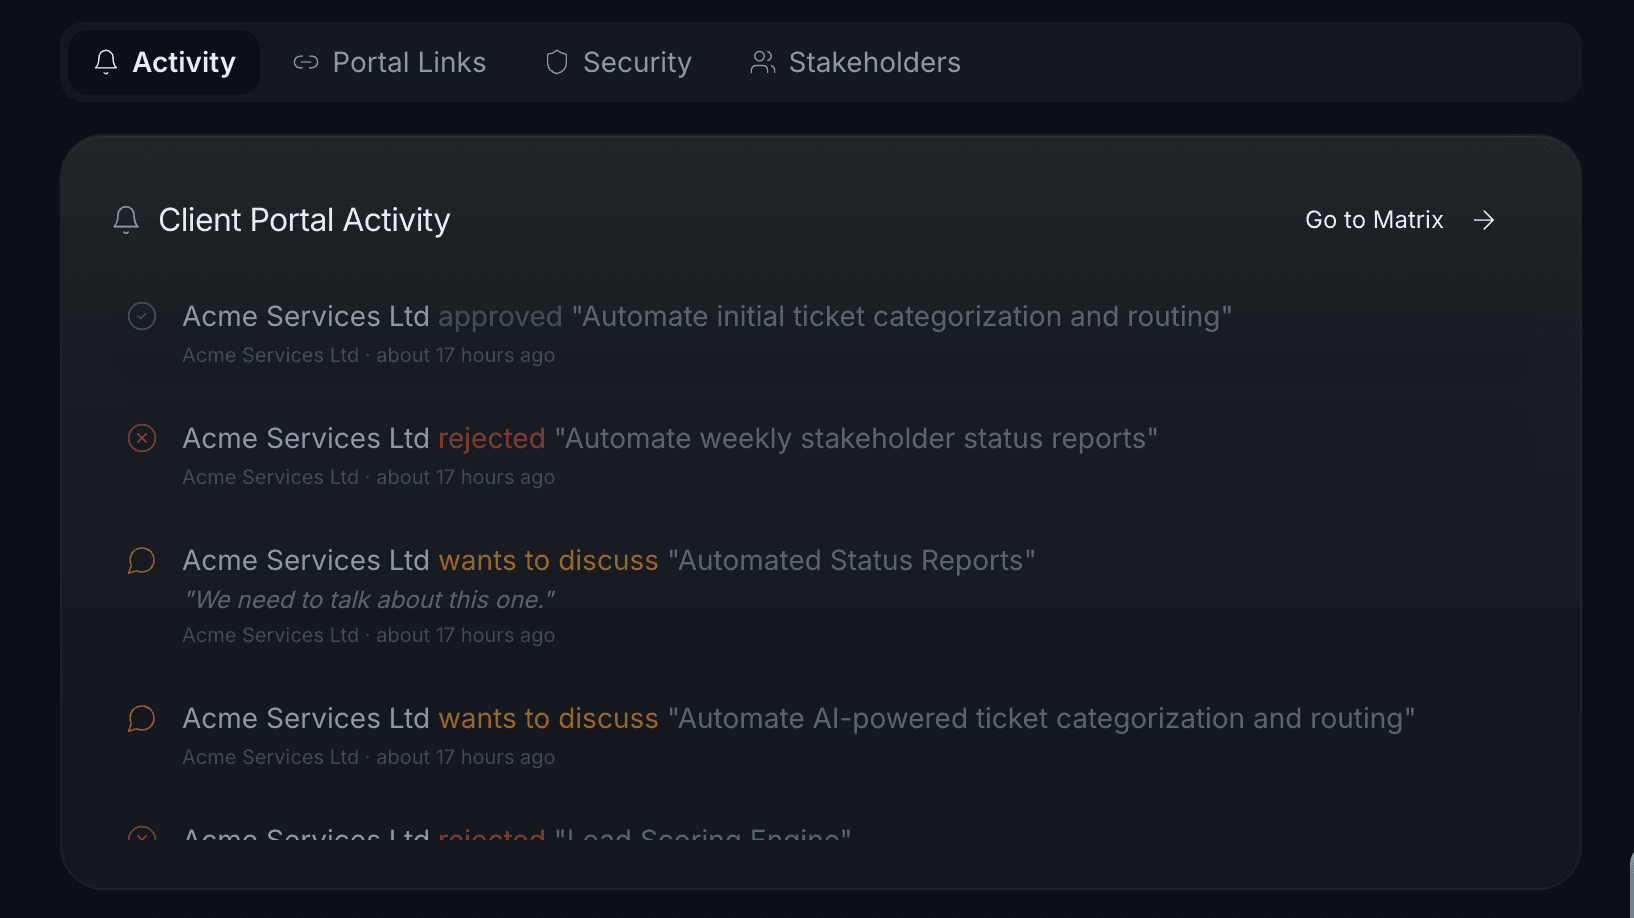The width and height of the screenshot is (1634, 918).
Task: Select the rejected weekly stakeholder reports entry
Action: [670, 438]
